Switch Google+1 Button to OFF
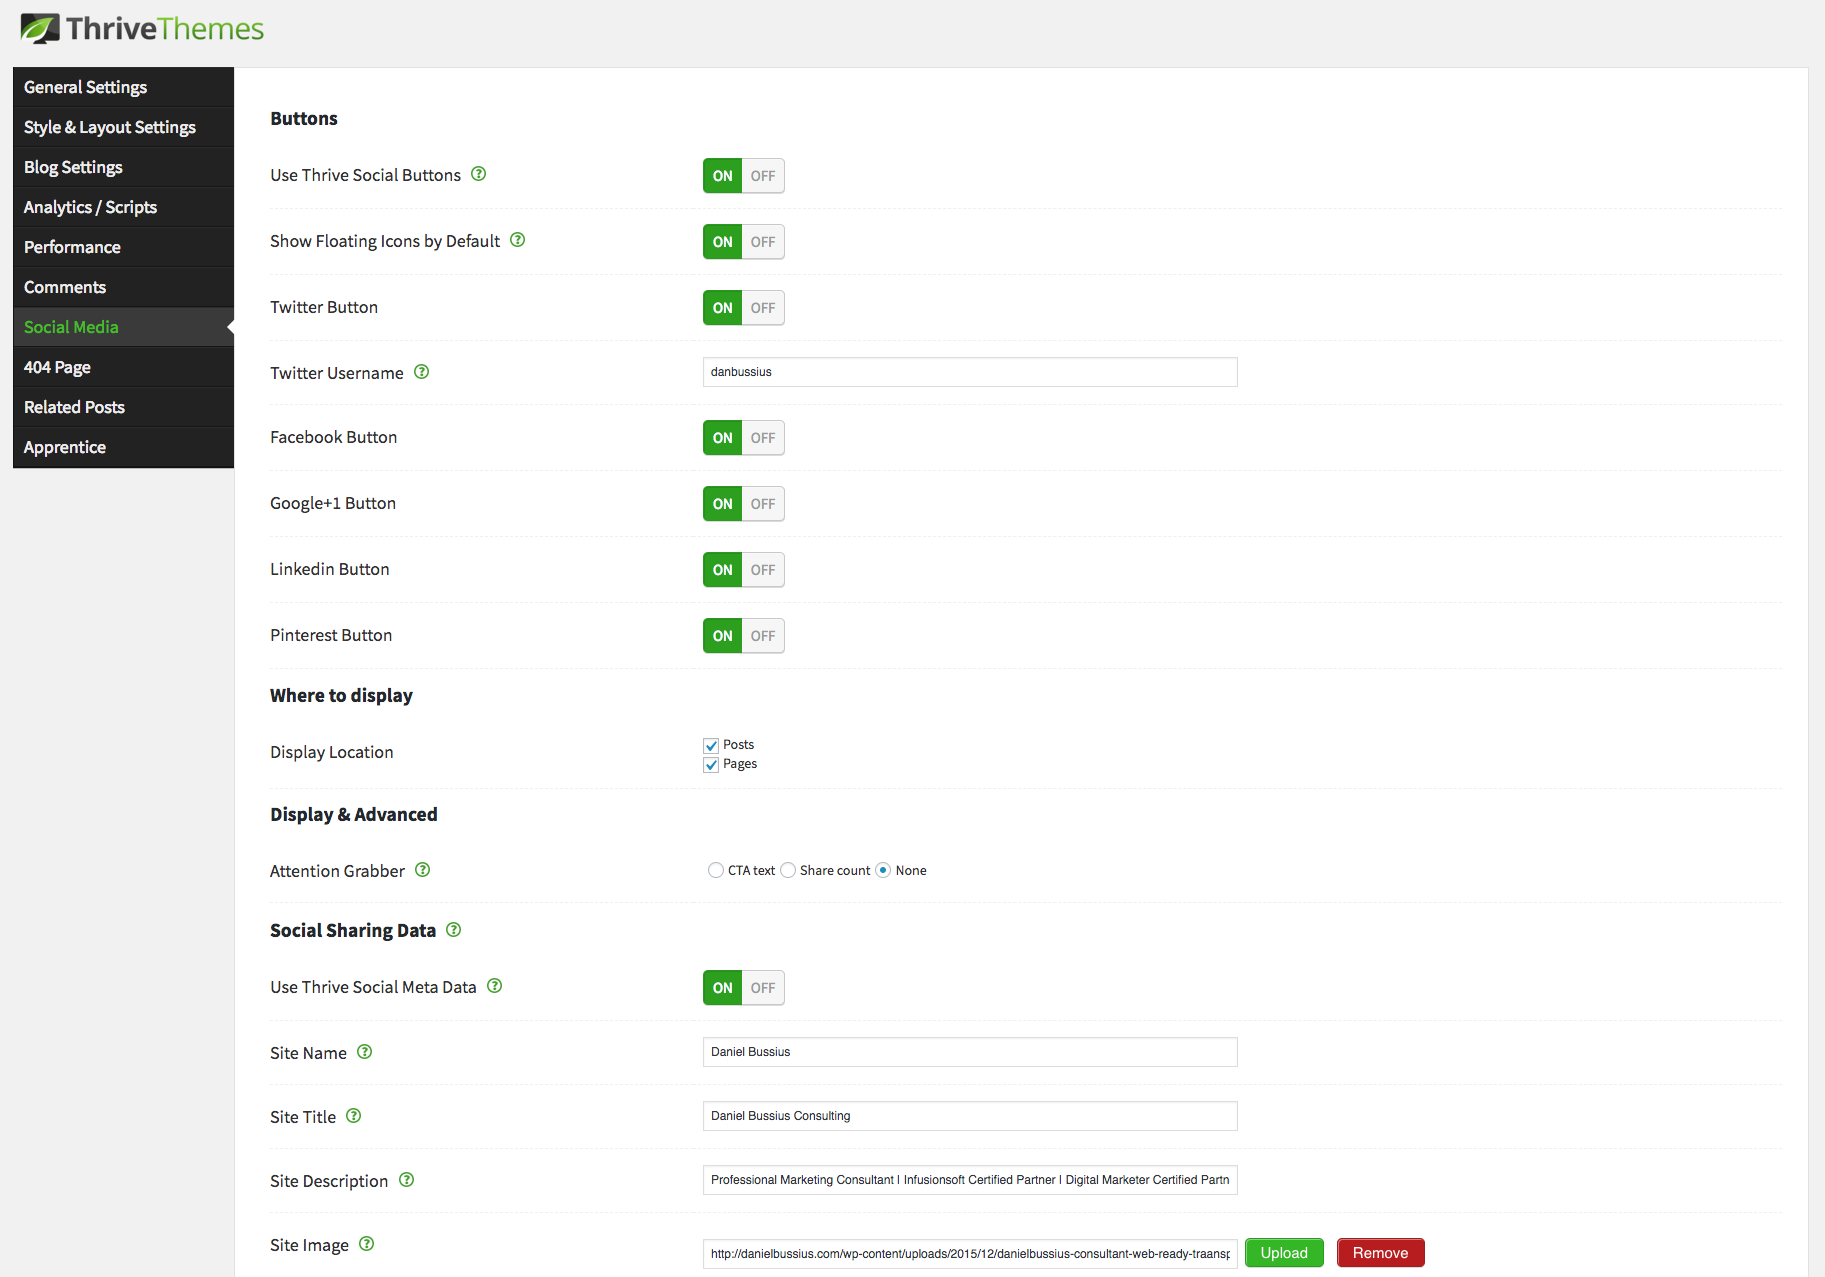1825x1277 pixels. click(763, 504)
